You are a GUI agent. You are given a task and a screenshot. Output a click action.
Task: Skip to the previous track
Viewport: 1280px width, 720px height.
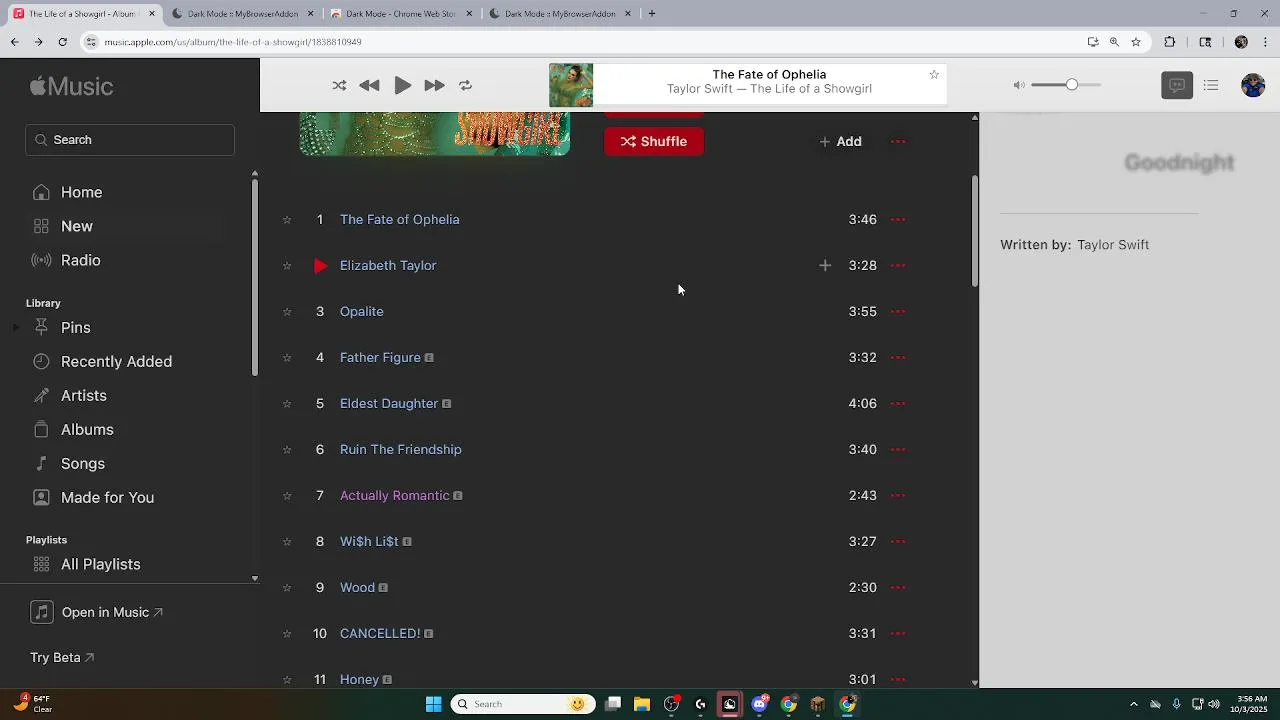coord(369,86)
